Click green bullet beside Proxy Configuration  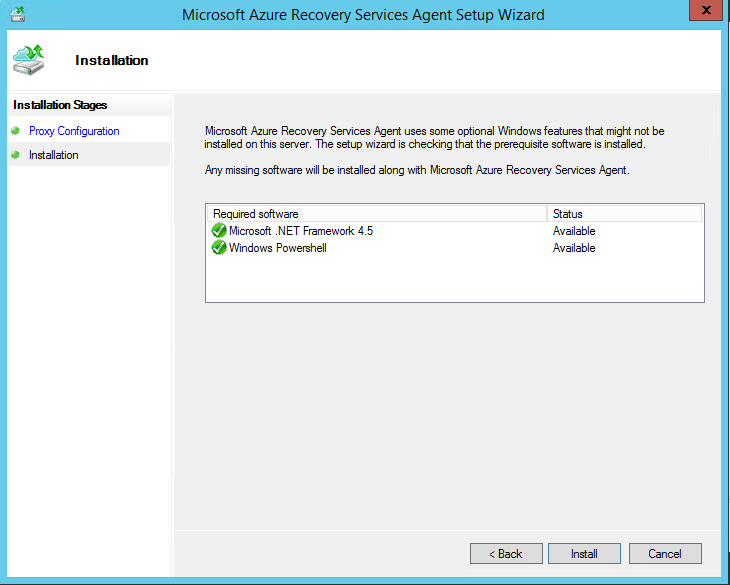click(16, 131)
